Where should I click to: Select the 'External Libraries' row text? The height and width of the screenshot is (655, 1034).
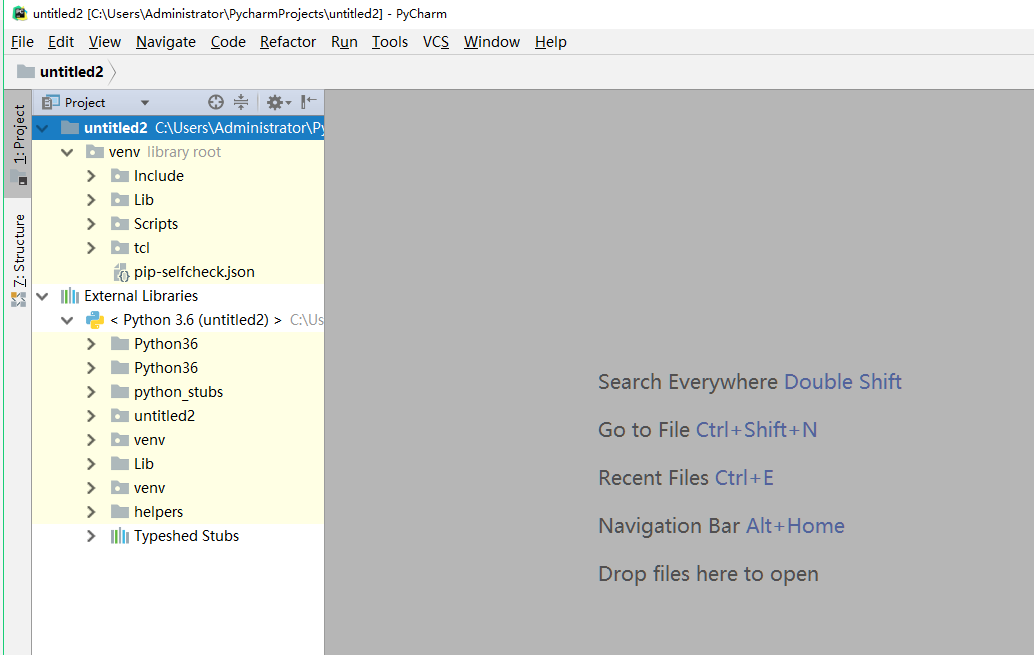[x=141, y=296]
